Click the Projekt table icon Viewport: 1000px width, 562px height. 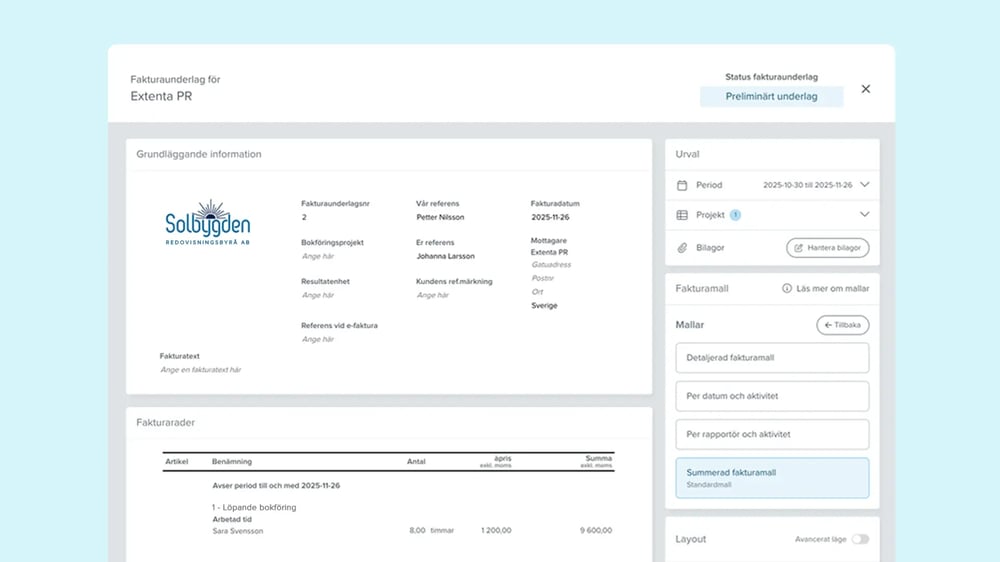click(682, 215)
